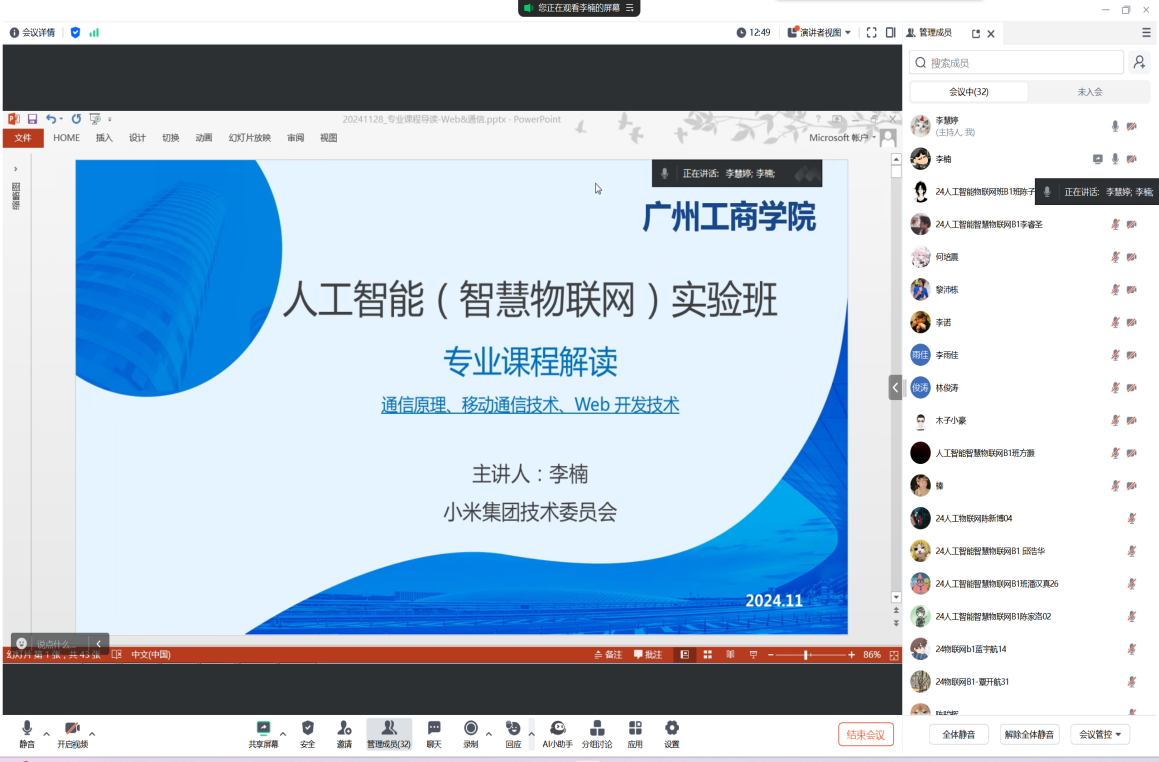Click the PowerPoint zoom slider
Image resolution: width=1159 pixels, height=762 pixels.
[x=807, y=655]
